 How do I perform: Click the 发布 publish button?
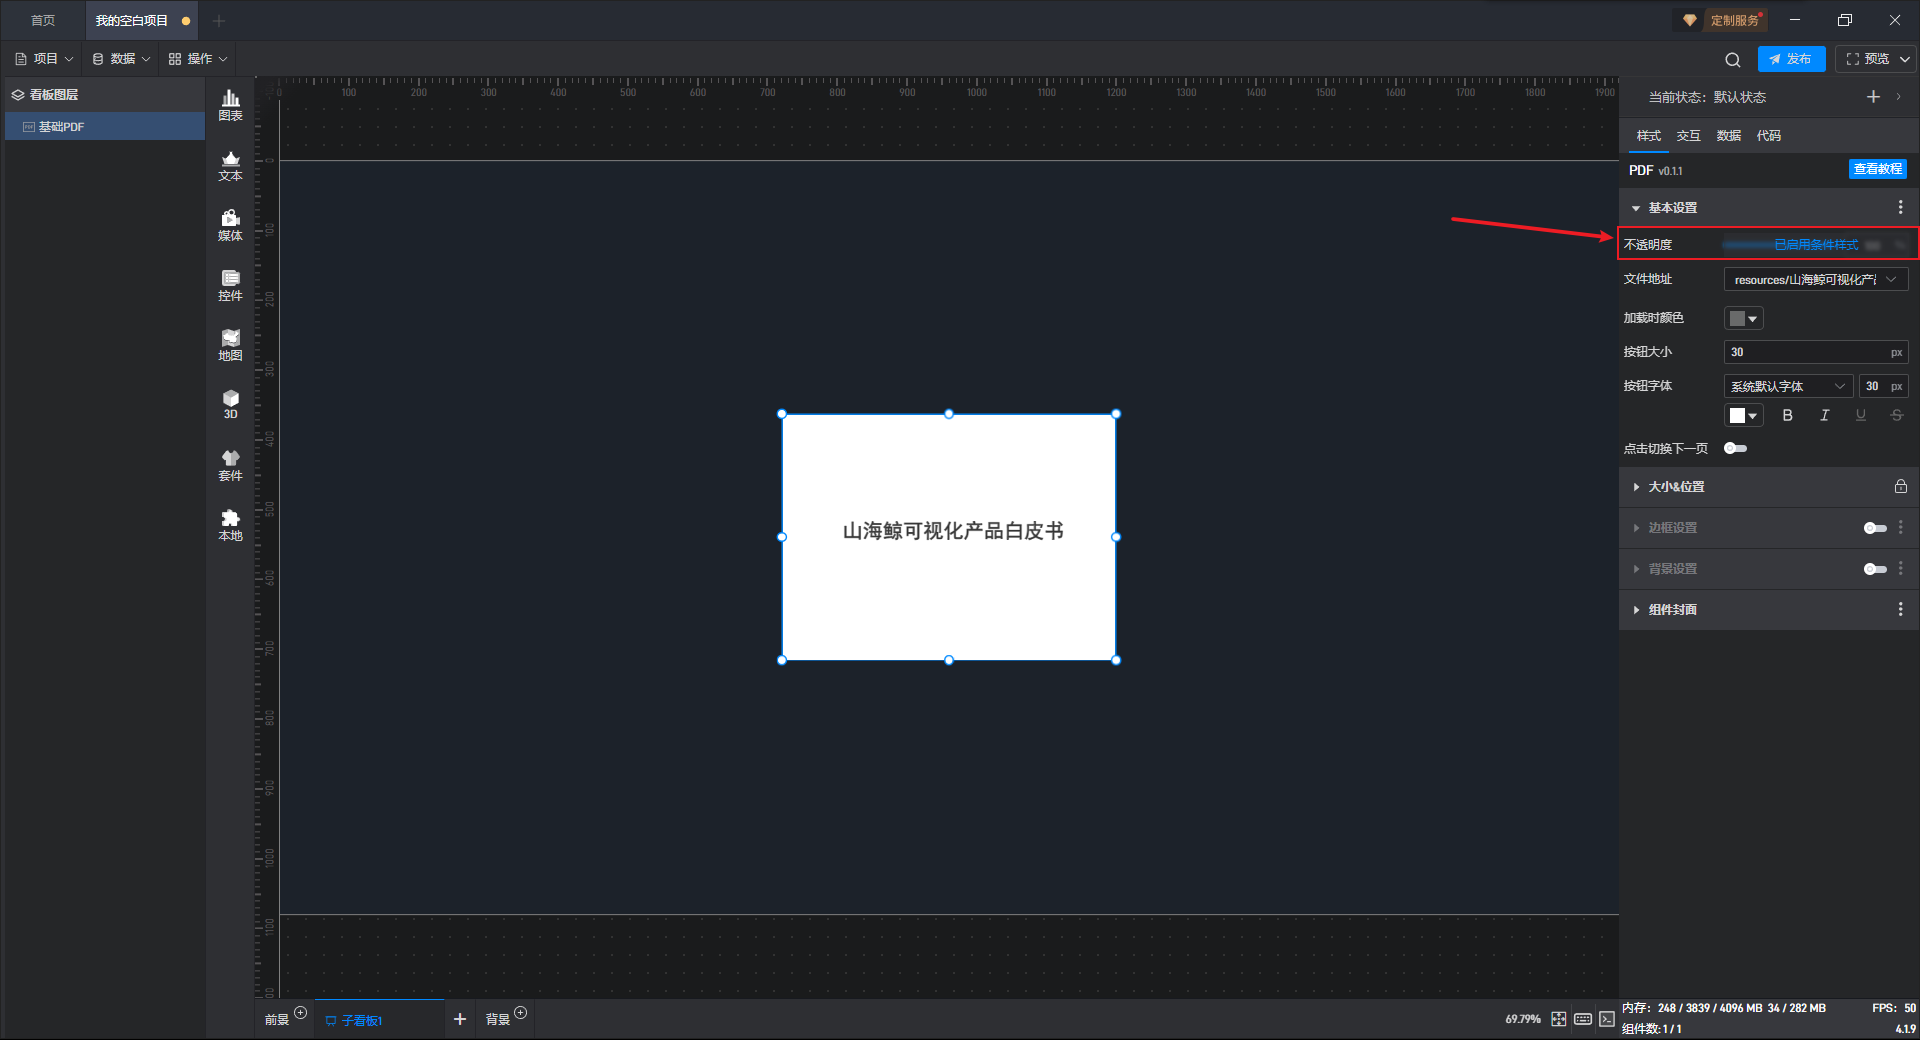1791,59
